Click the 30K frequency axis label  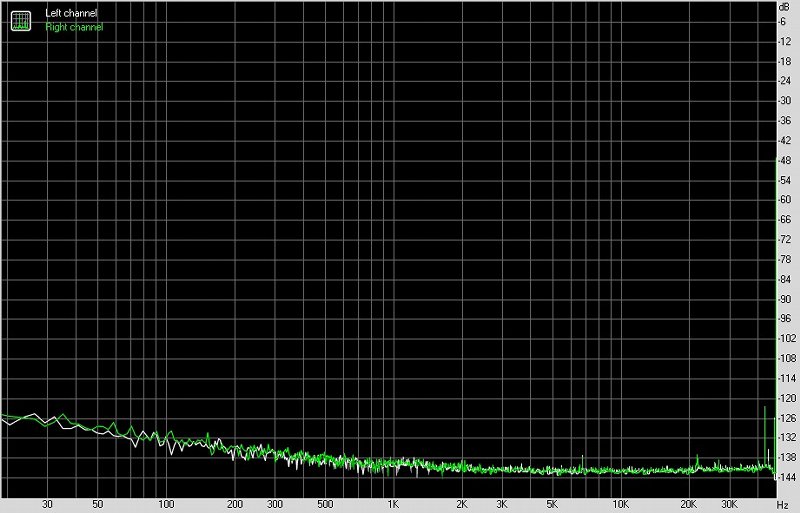coord(729,505)
